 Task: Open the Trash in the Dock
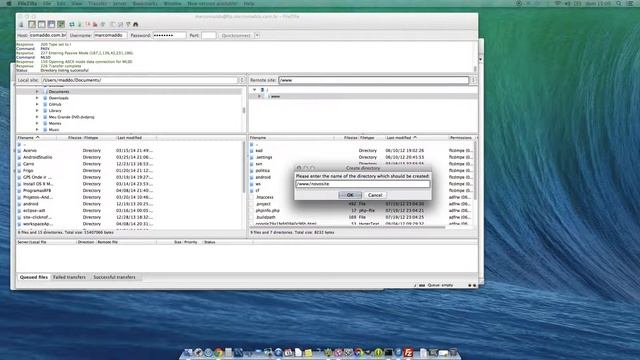453,352
